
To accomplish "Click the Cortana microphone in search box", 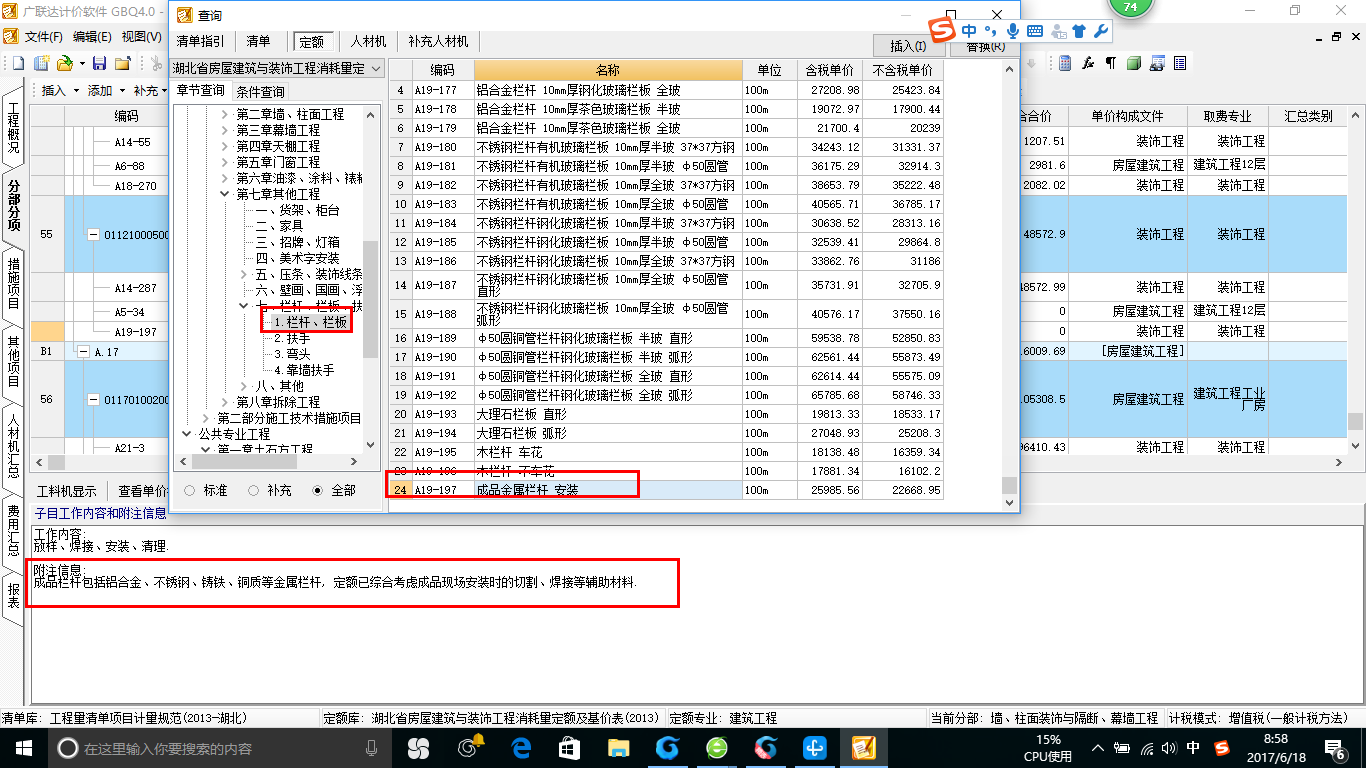I will (372, 748).
